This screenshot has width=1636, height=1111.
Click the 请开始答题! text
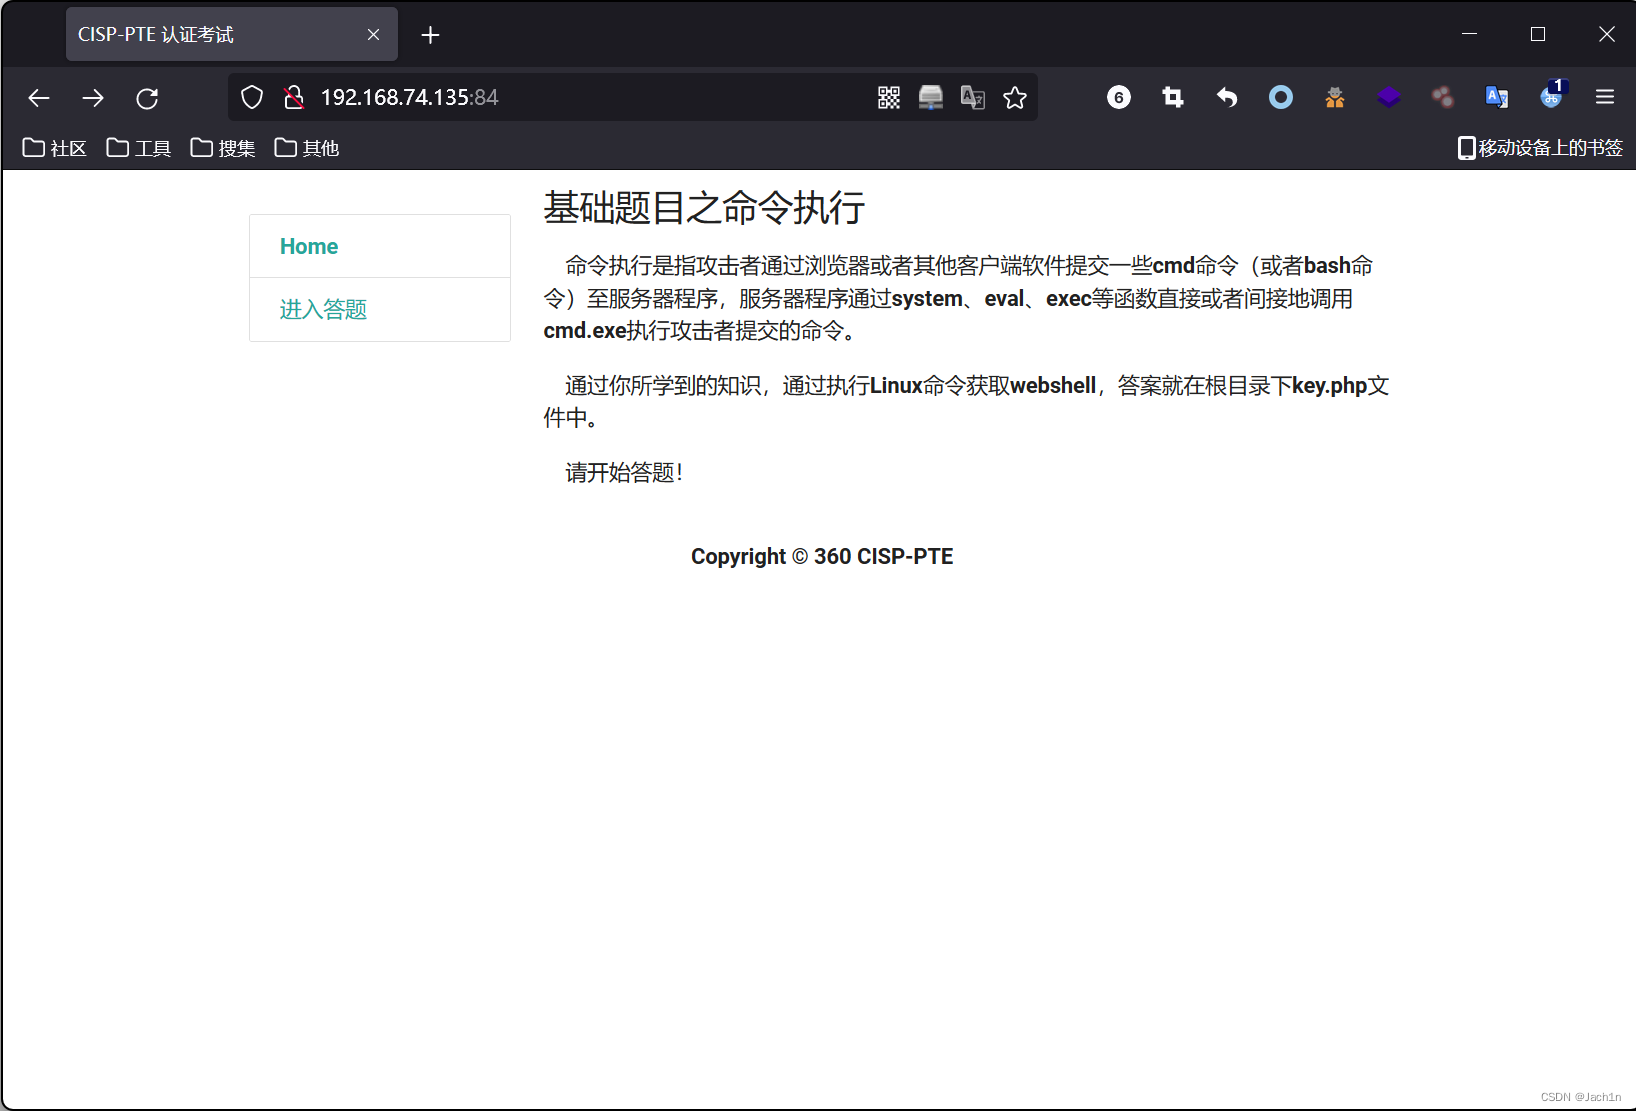pyautogui.click(x=624, y=473)
